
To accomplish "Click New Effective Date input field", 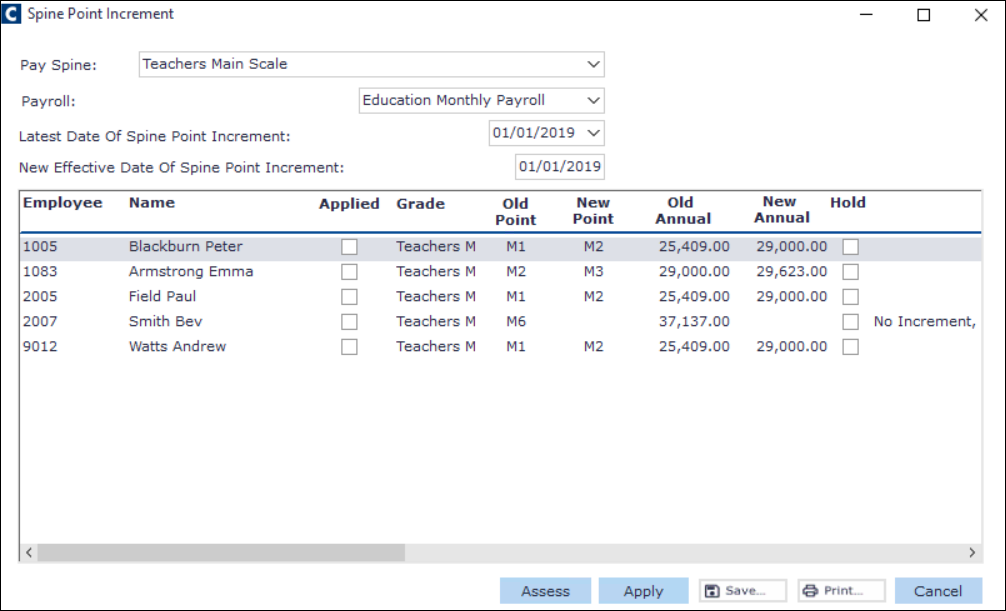I will tap(559, 167).
